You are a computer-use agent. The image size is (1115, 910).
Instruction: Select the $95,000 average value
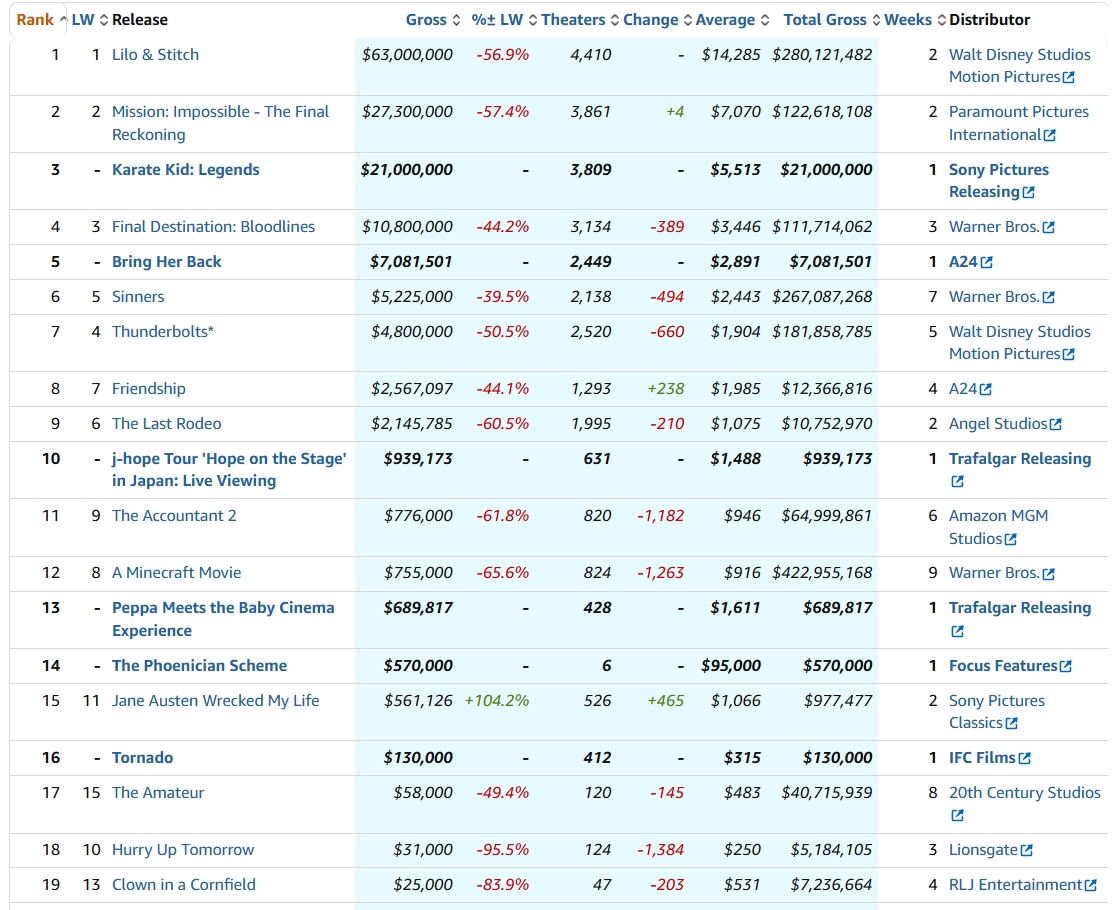[731, 666]
